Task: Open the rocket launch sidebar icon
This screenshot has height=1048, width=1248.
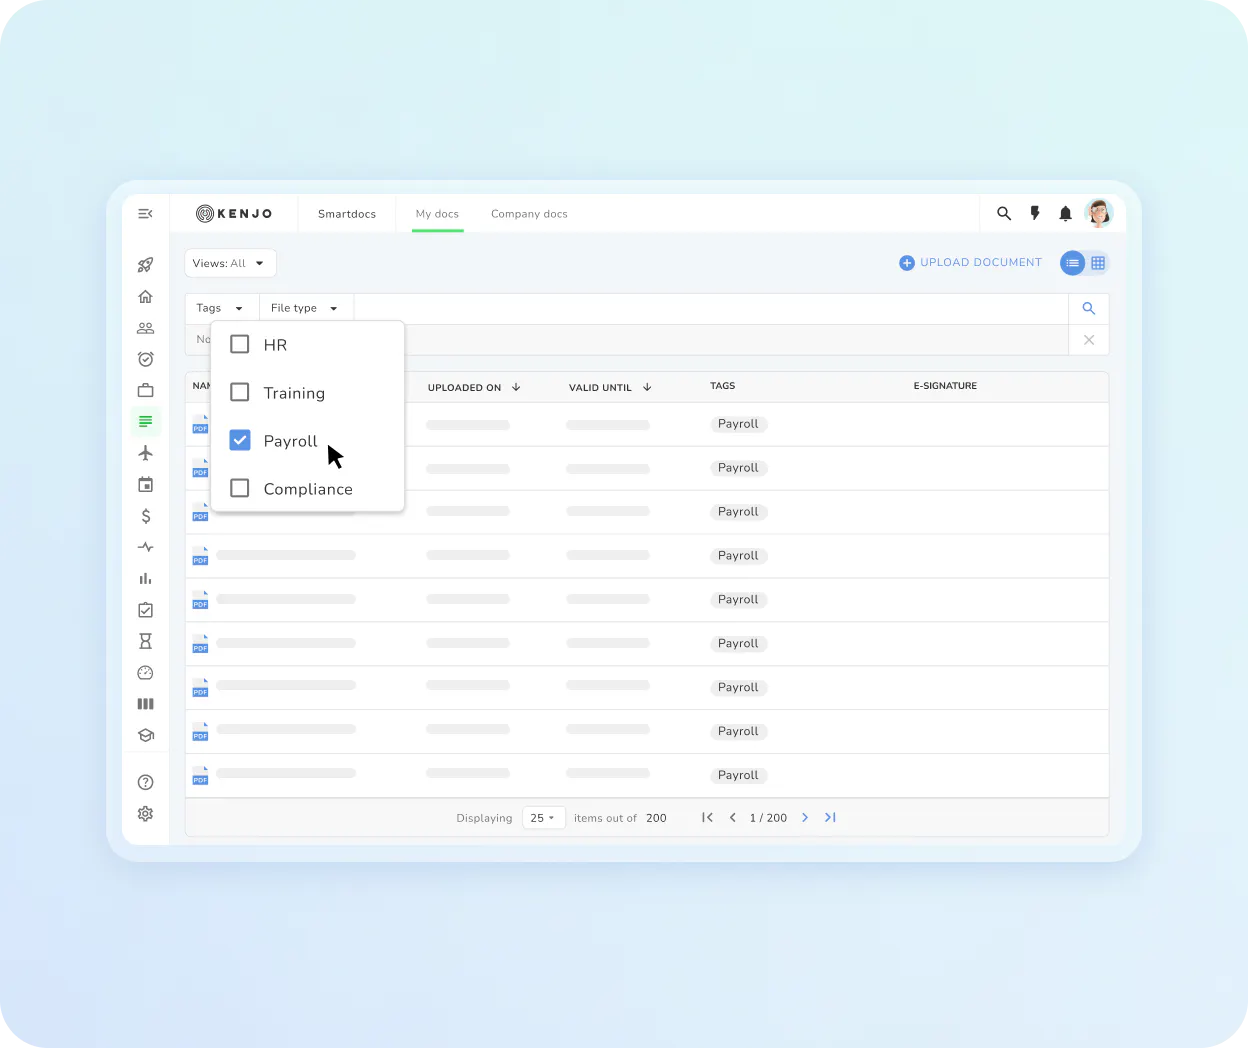Action: (x=145, y=265)
